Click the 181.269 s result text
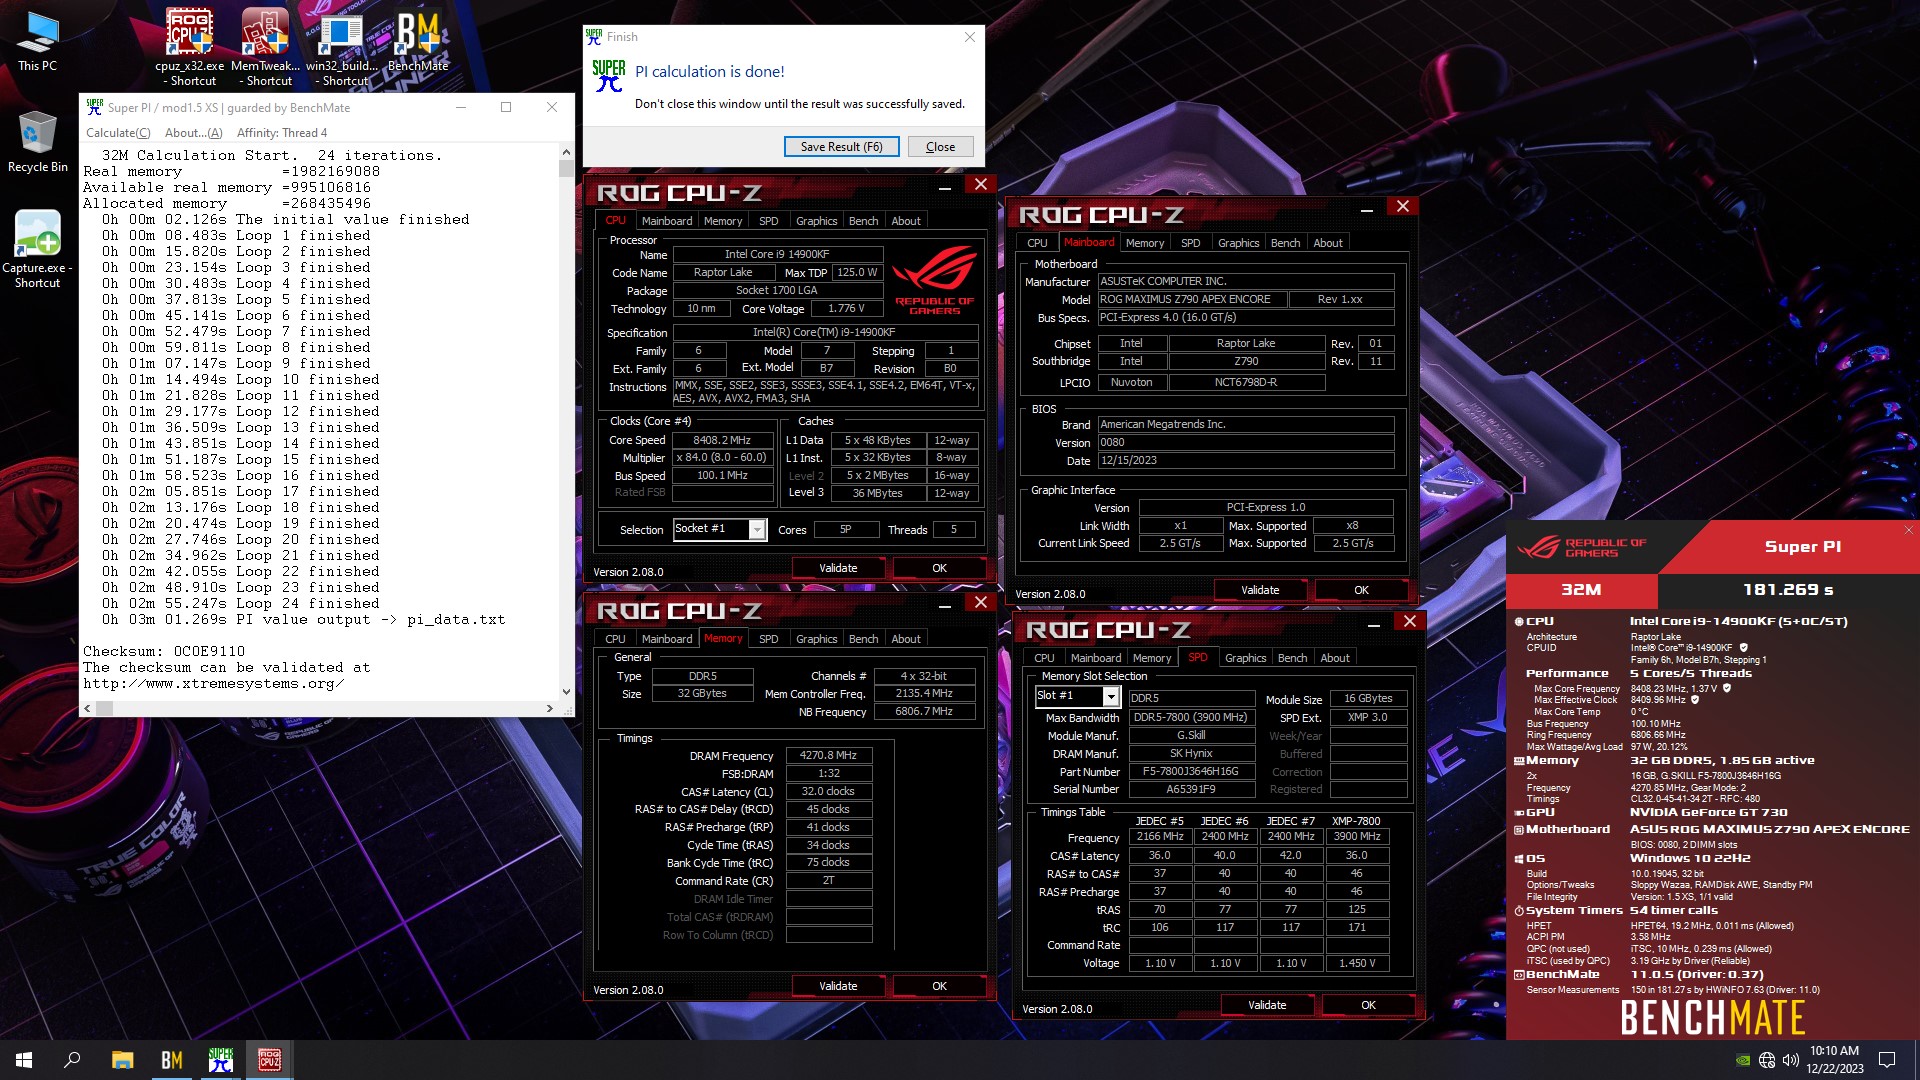Screen dimensions: 1920x1080 (1788, 590)
